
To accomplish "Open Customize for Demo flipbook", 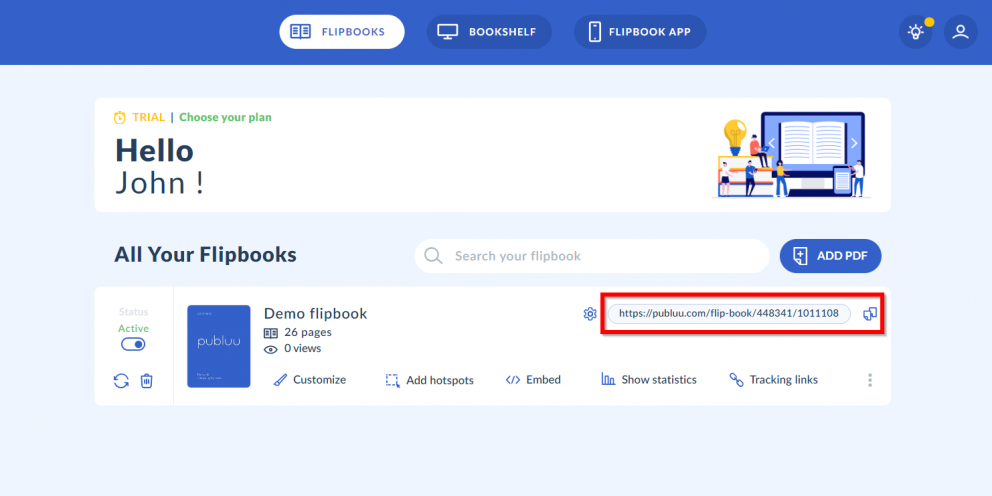I will (310, 380).
